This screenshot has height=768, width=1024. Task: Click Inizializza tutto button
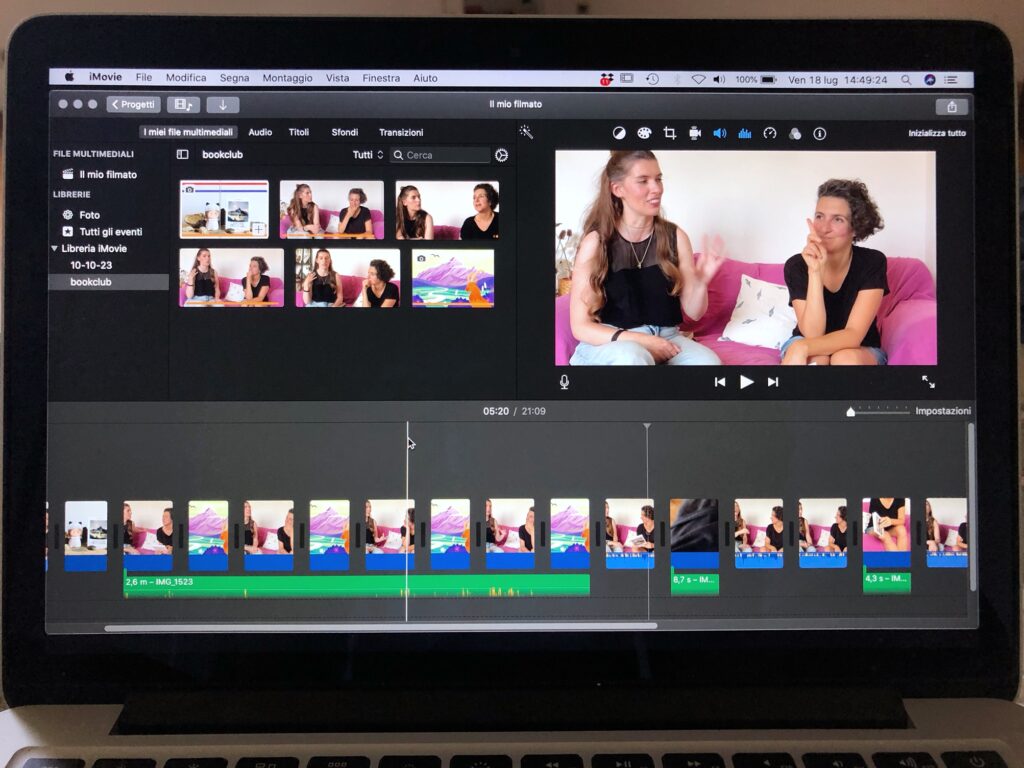(936, 133)
